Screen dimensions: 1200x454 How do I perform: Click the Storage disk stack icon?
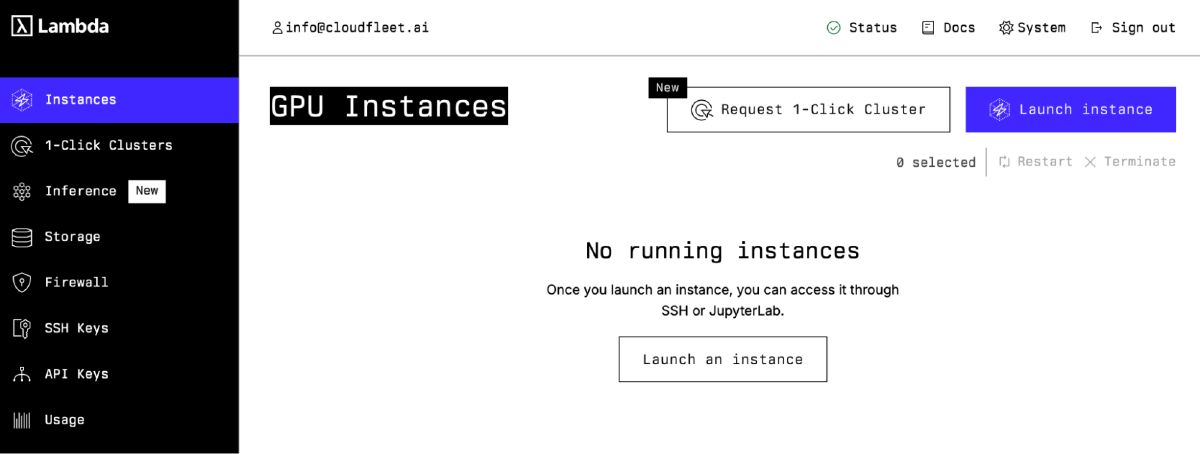(22, 237)
